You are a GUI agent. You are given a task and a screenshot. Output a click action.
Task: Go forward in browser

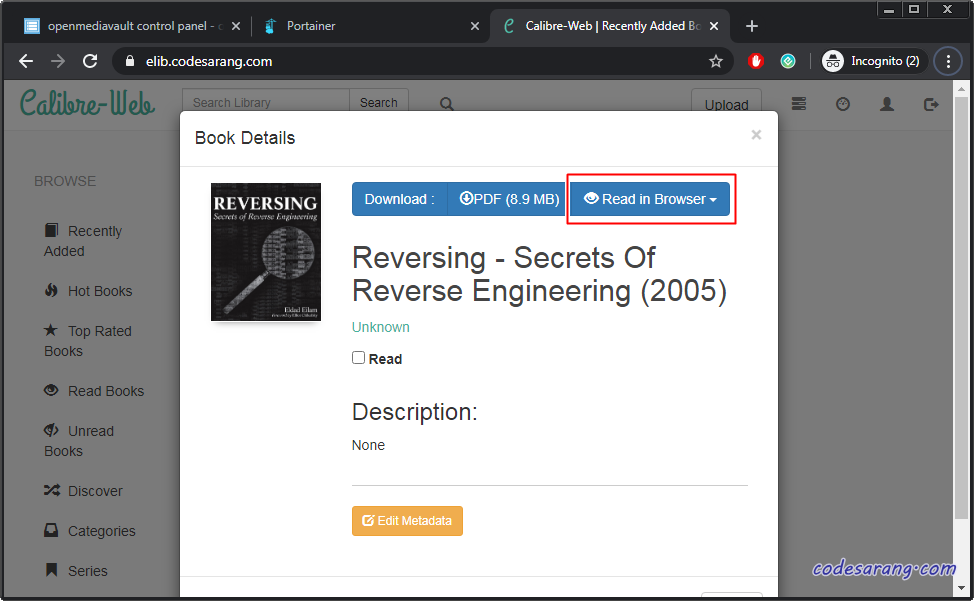click(x=58, y=61)
